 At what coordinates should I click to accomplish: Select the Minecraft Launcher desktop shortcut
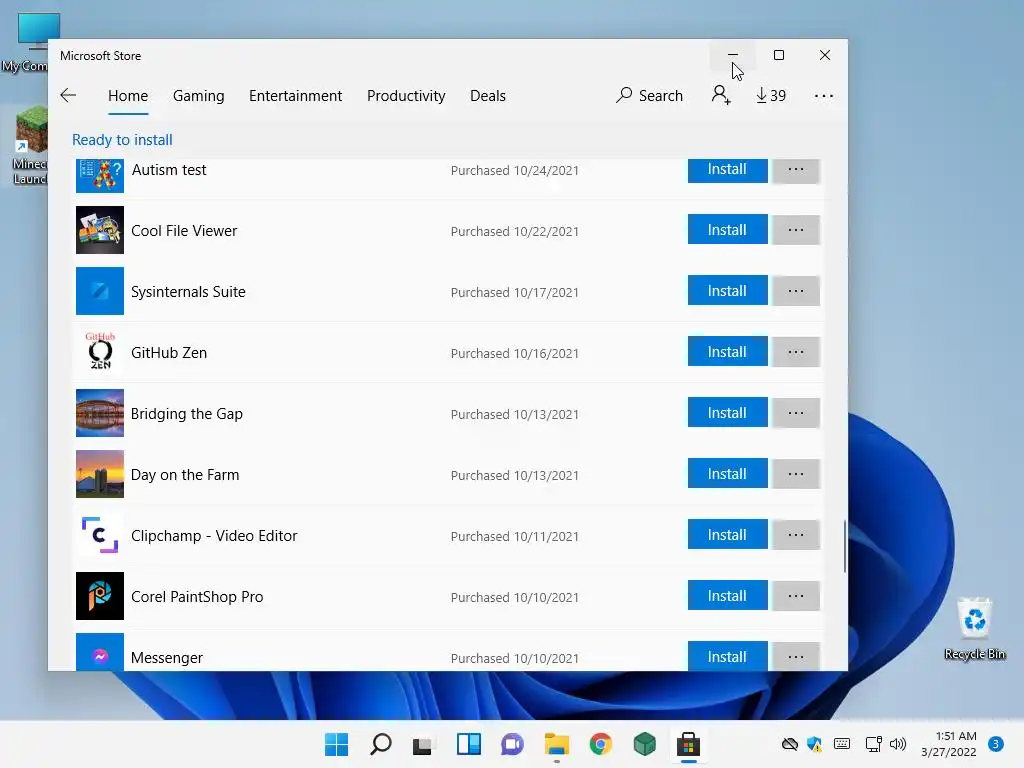tap(30, 147)
